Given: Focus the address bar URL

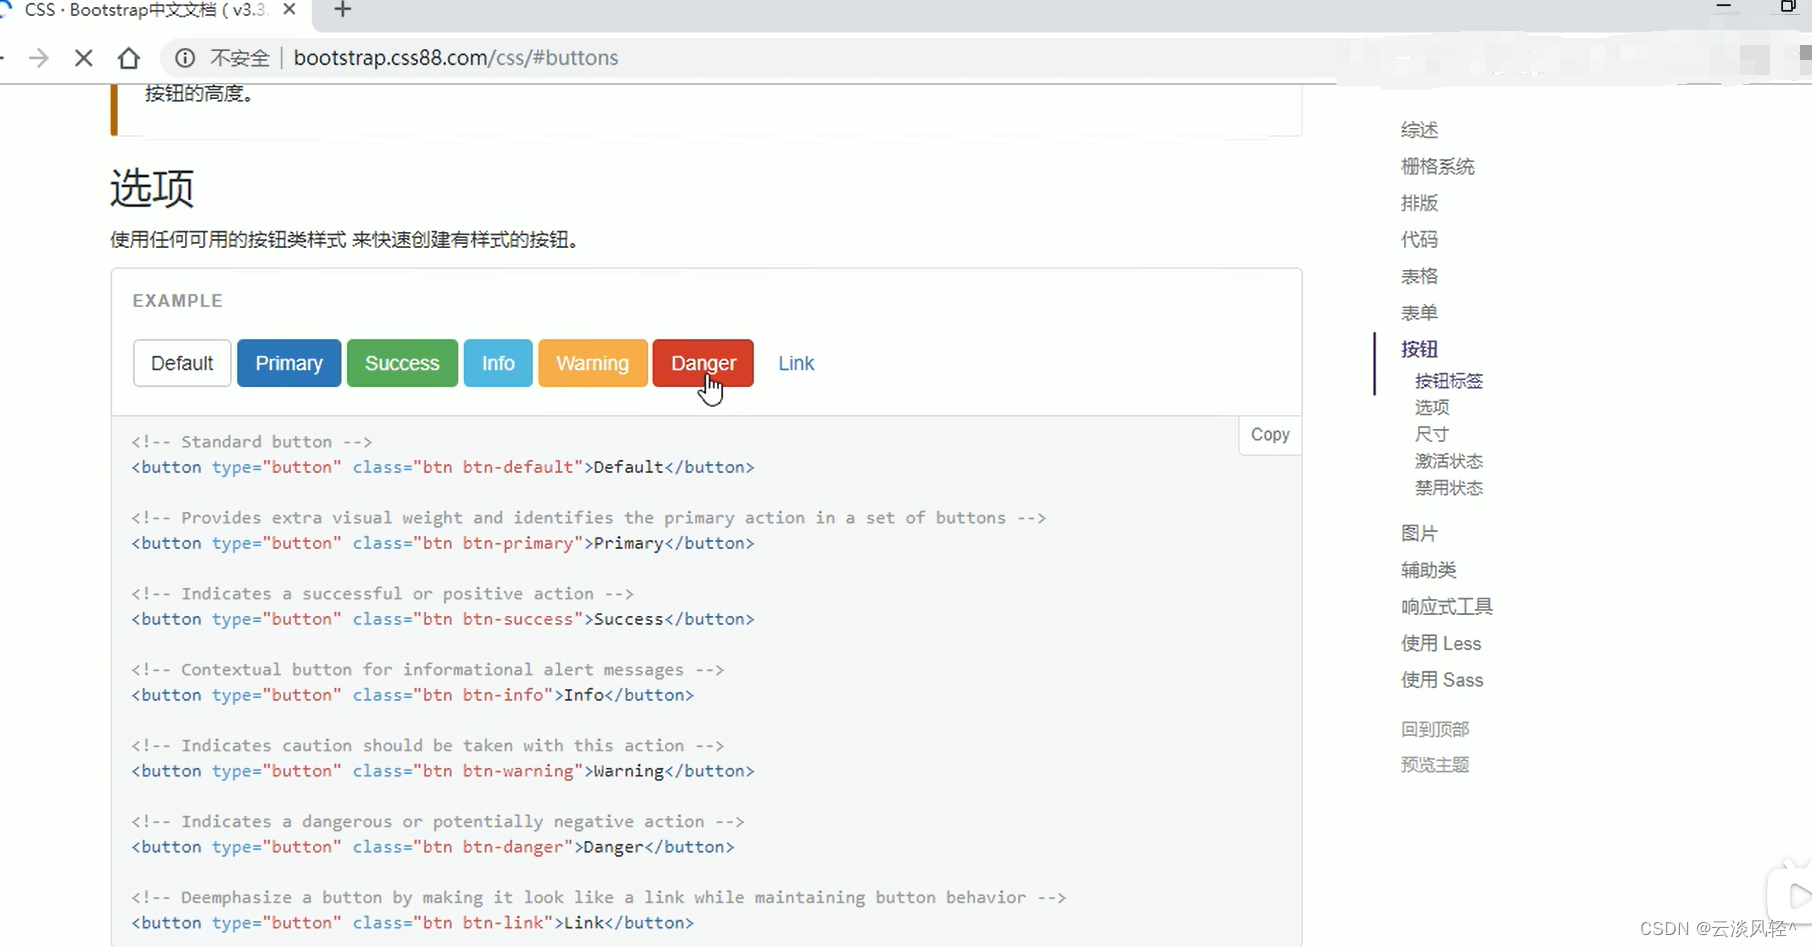Looking at the screenshot, I should pyautogui.click(x=456, y=58).
